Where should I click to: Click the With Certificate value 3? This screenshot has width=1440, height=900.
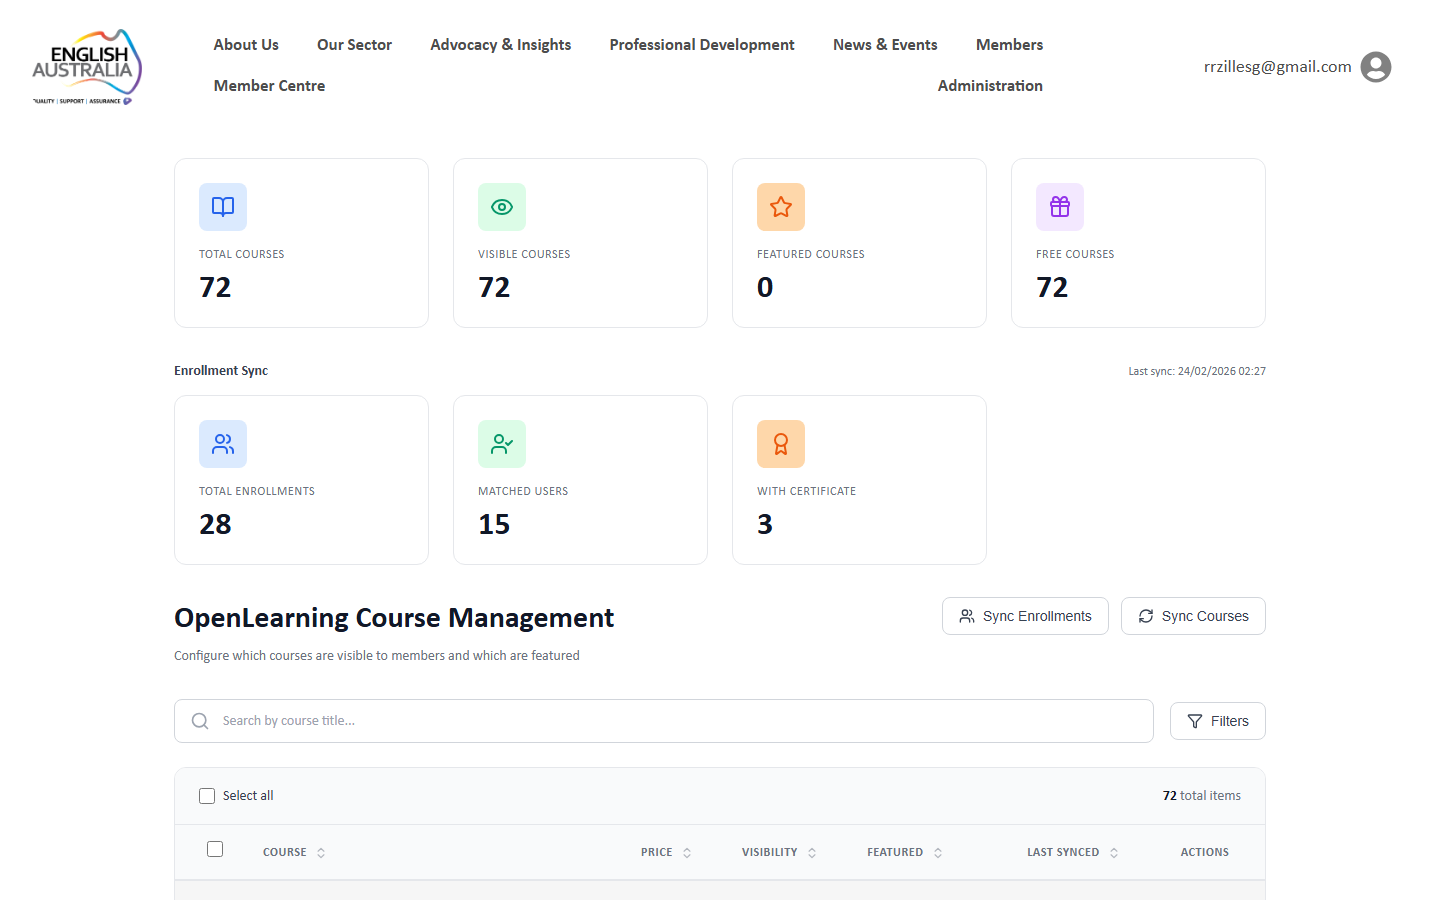click(x=765, y=524)
